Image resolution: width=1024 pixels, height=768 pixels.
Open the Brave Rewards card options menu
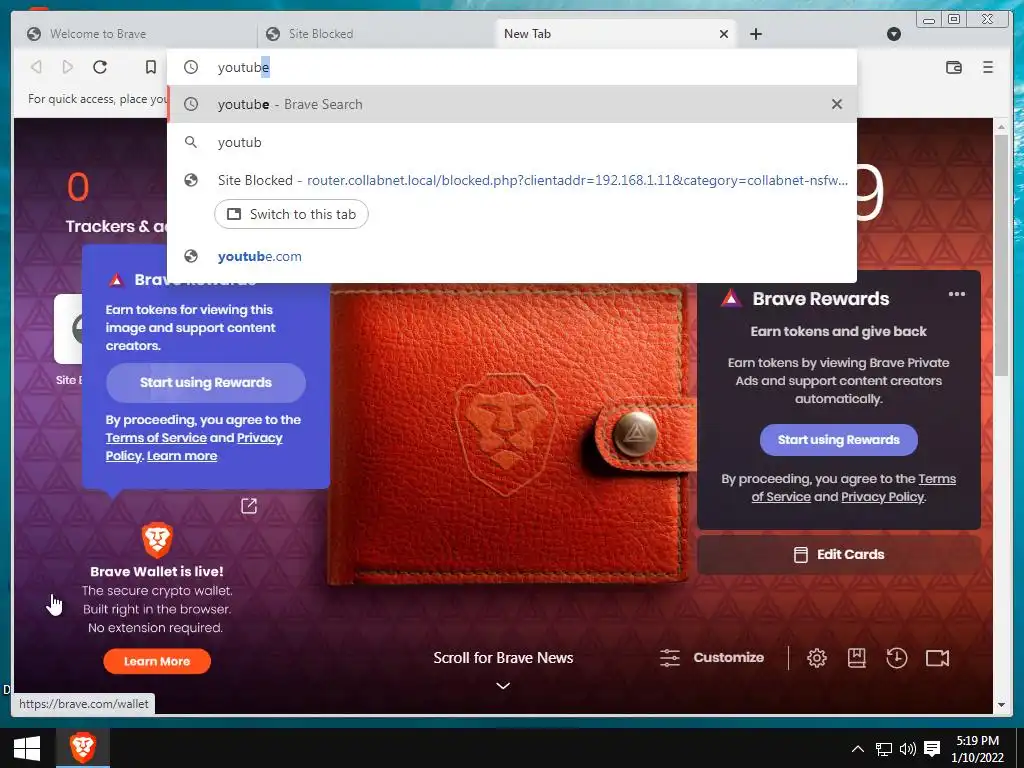click(957, 294)
